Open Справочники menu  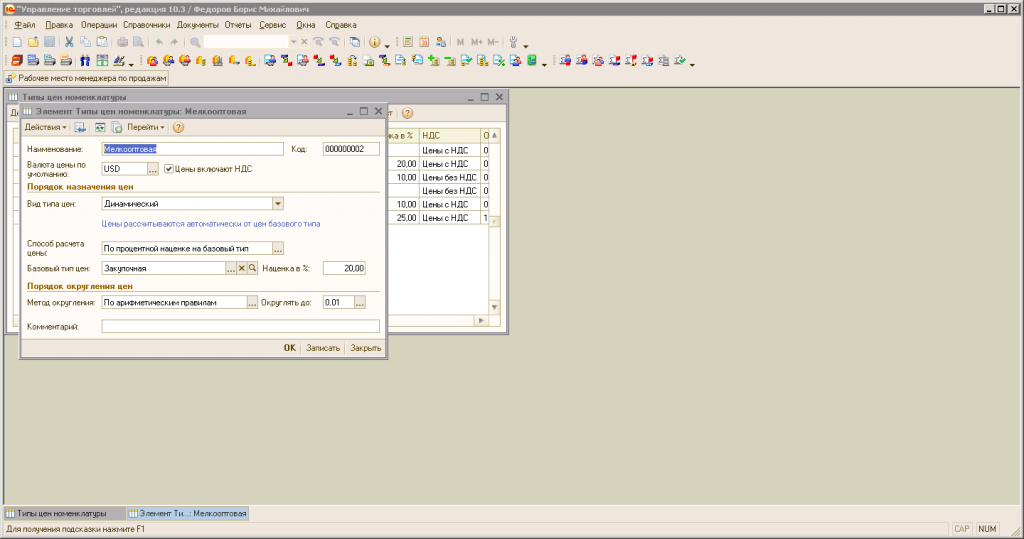click(146, 25)
